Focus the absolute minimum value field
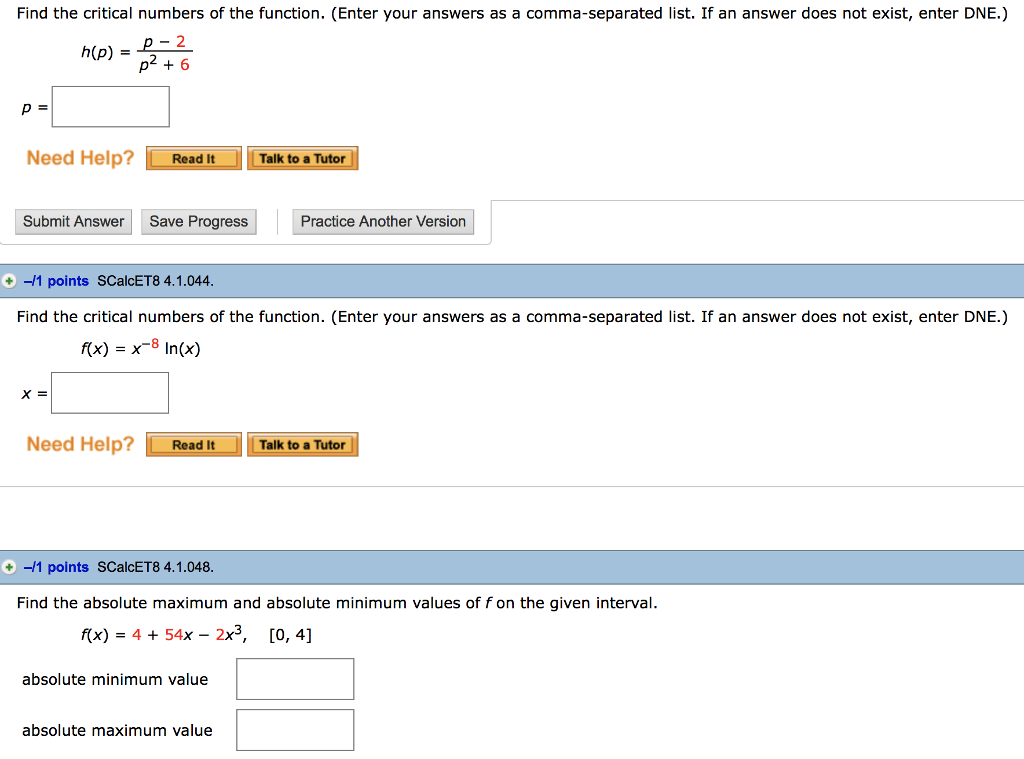This screenshot has height=759, width=1024. tap(295, 679)
